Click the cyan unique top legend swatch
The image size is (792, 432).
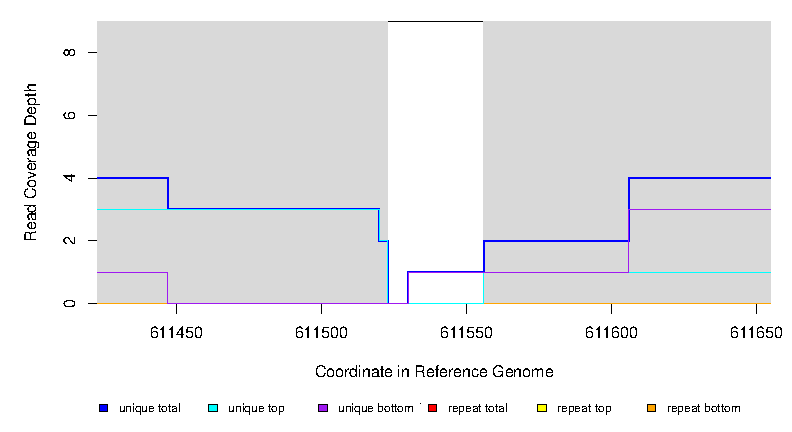tap(213, 408)
